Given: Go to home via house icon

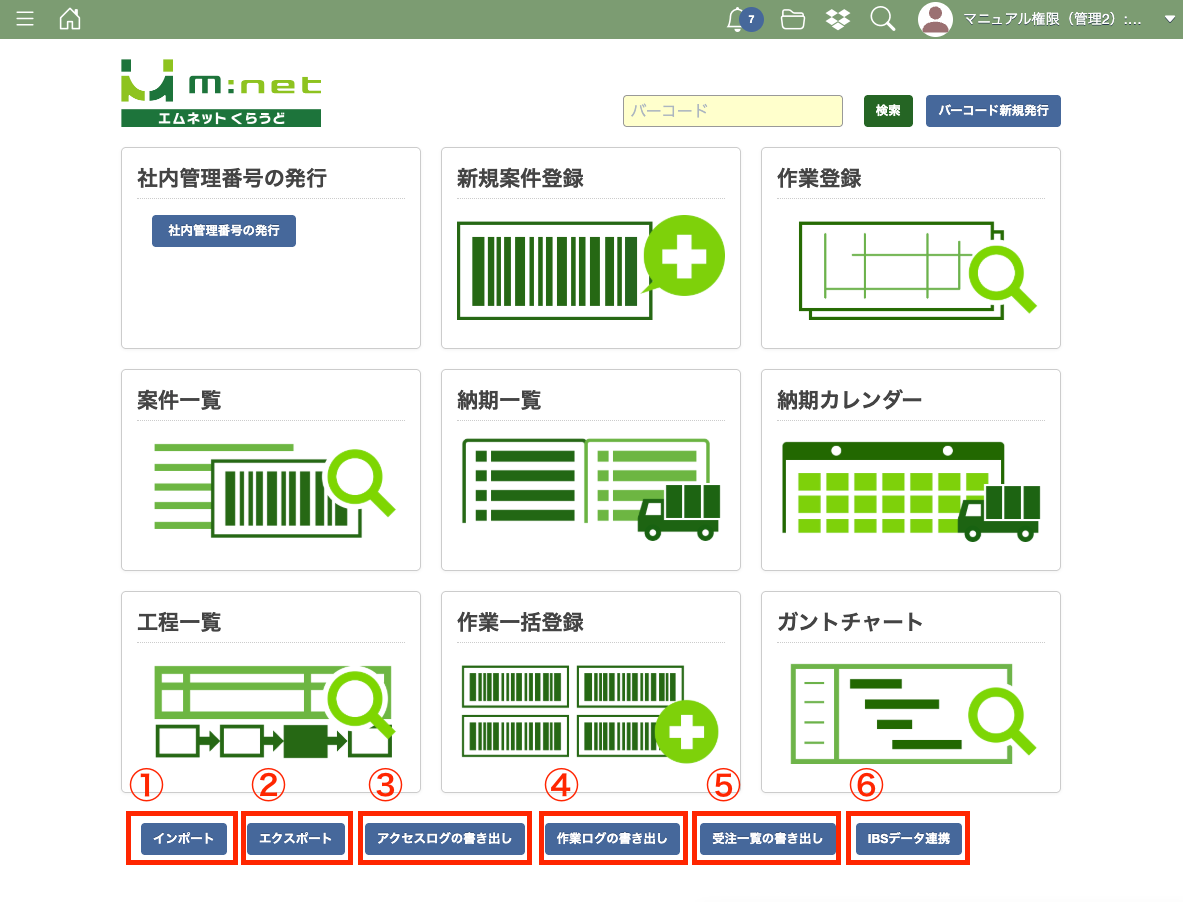Looking at the screenshot, I should point(70,19).
